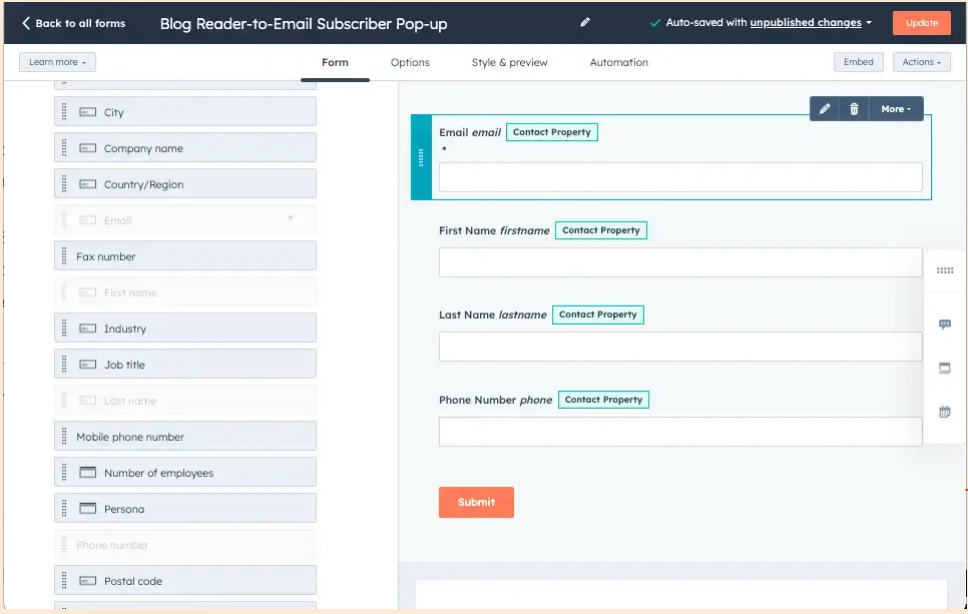The width and height of the screenshot is (968, 614).
Task: Expand the Learn more dropdown
Action: coord(57,62)
